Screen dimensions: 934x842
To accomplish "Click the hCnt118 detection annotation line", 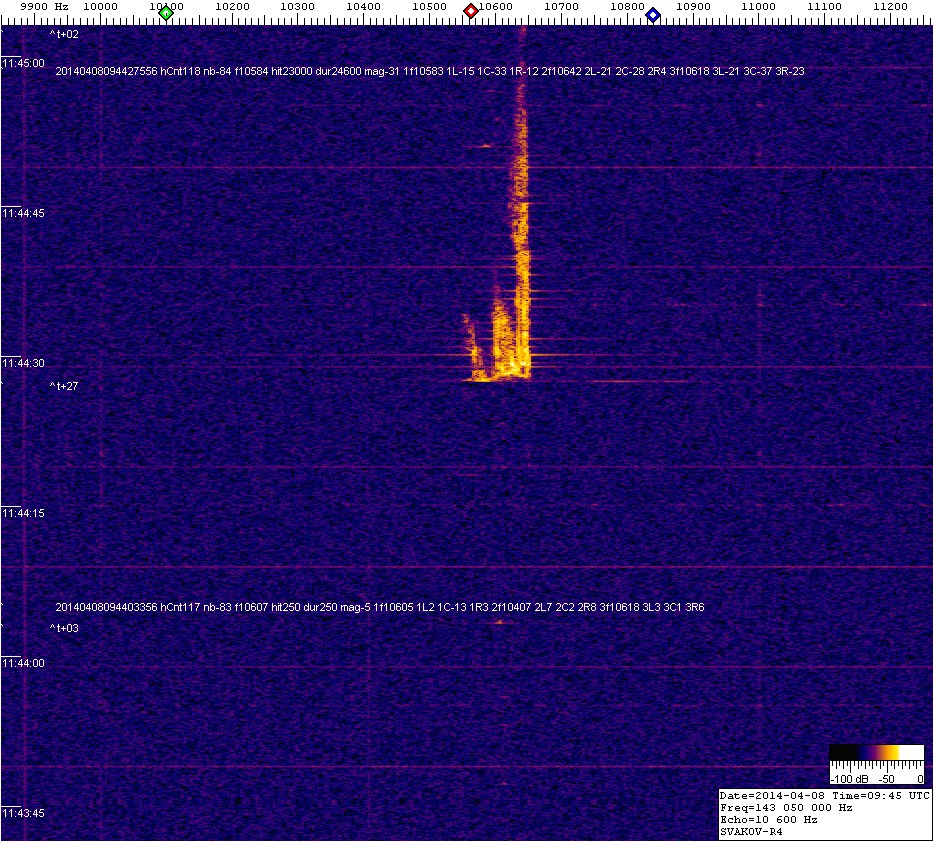I will (430, 71).
